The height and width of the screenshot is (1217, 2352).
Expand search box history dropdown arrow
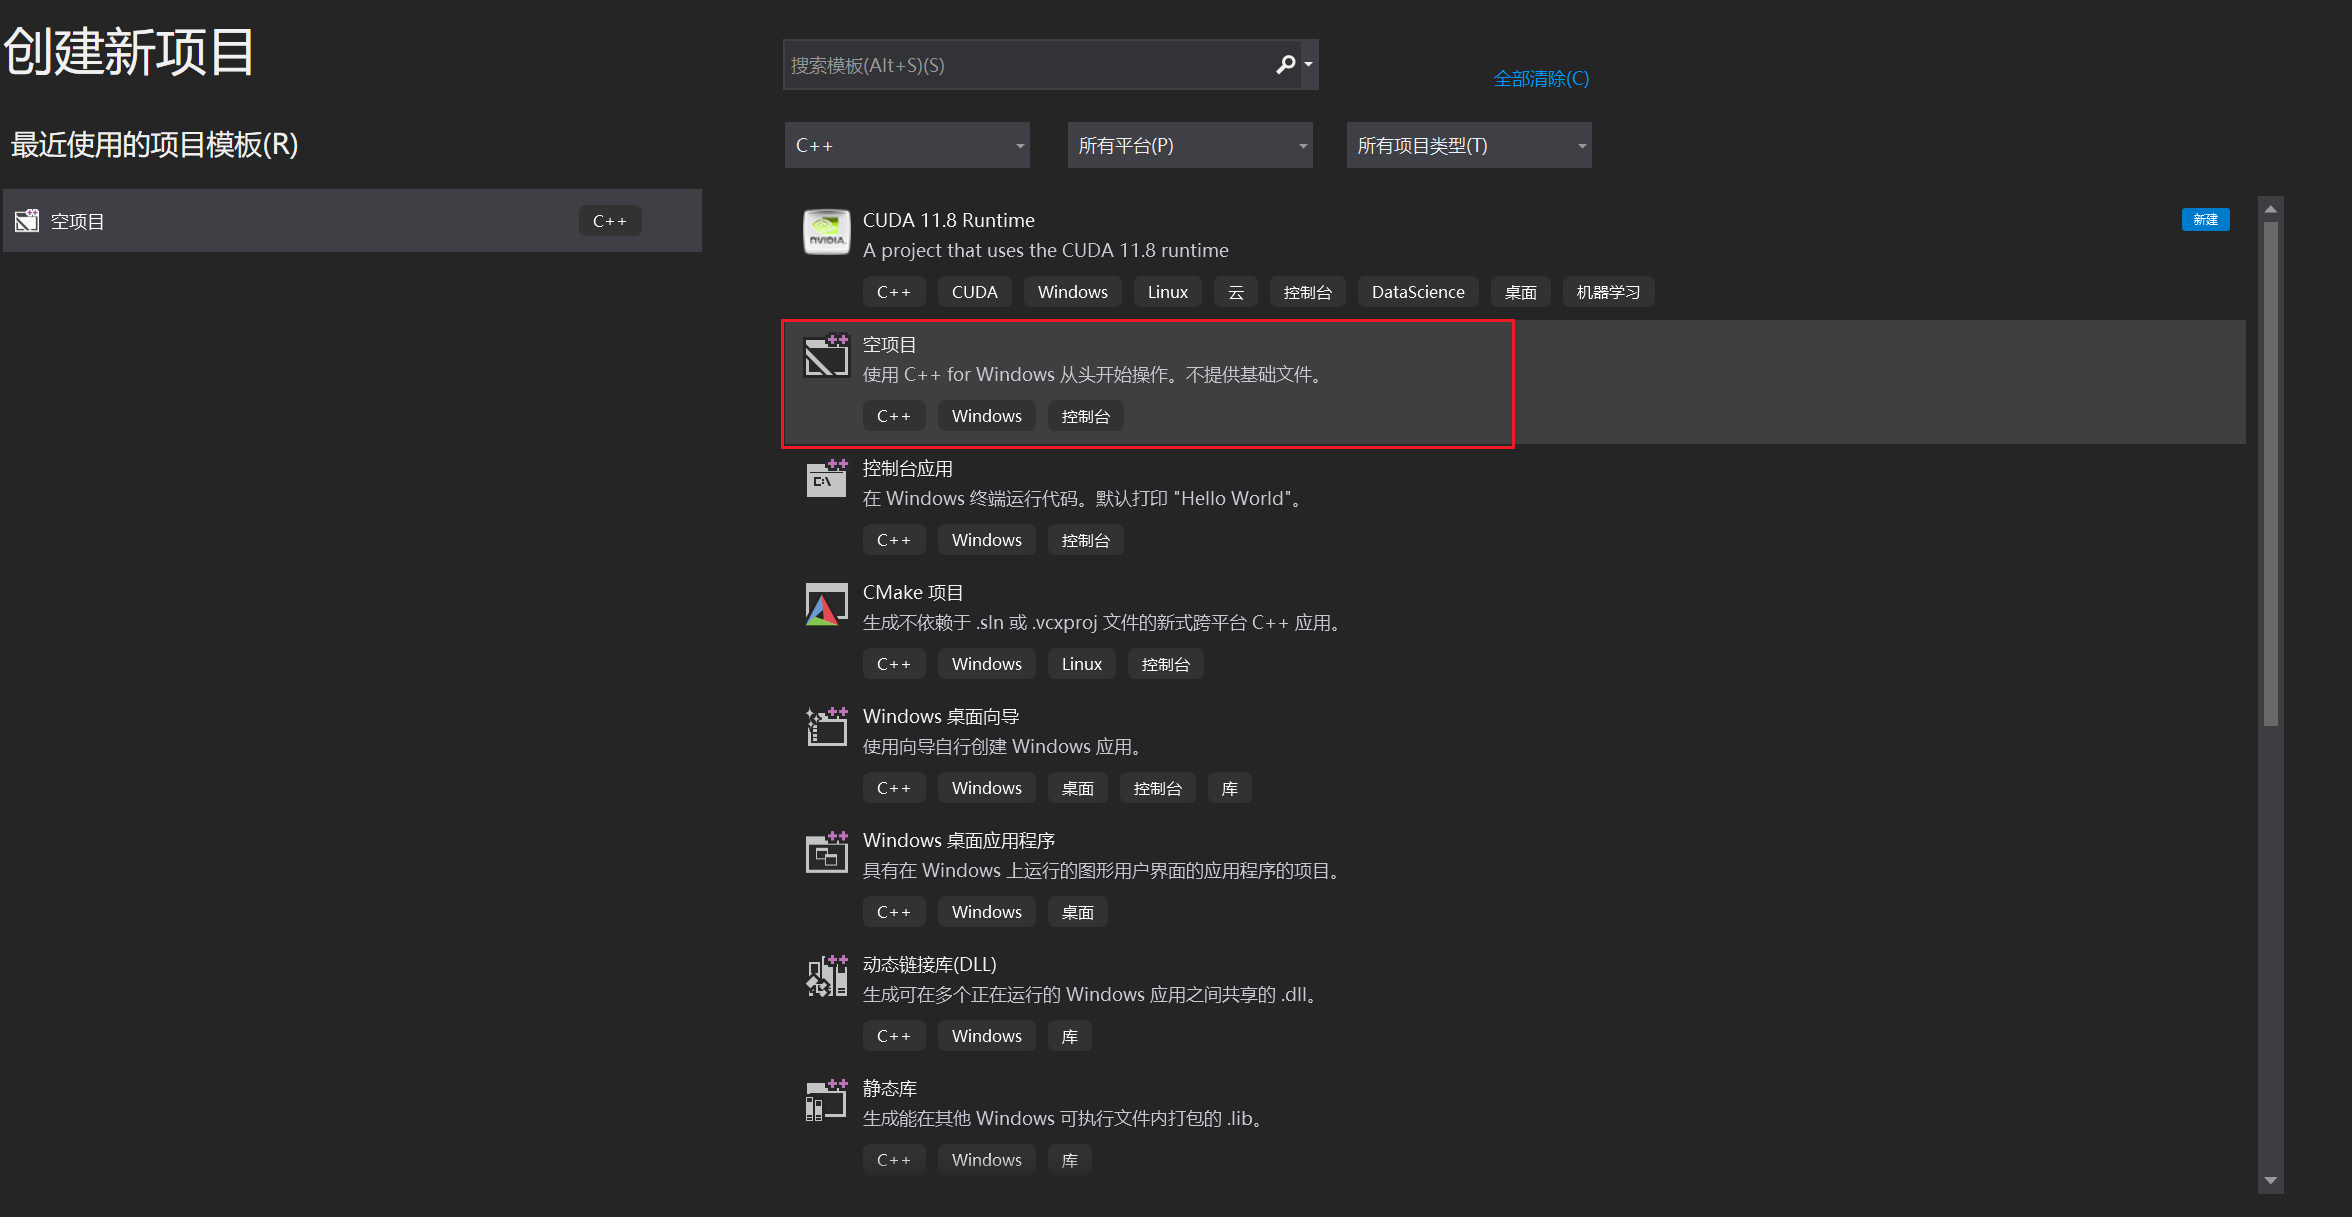1308,65
